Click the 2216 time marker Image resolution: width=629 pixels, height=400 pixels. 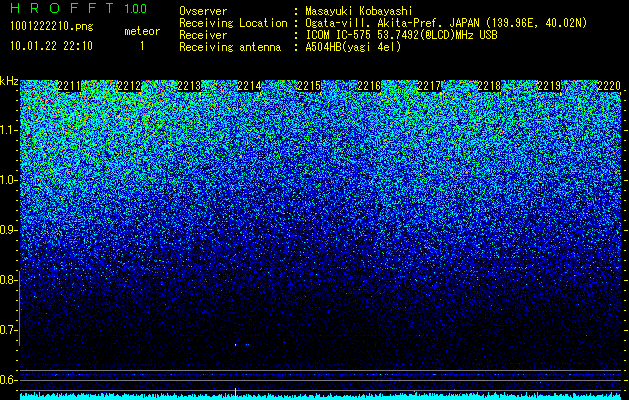[369, 86]
